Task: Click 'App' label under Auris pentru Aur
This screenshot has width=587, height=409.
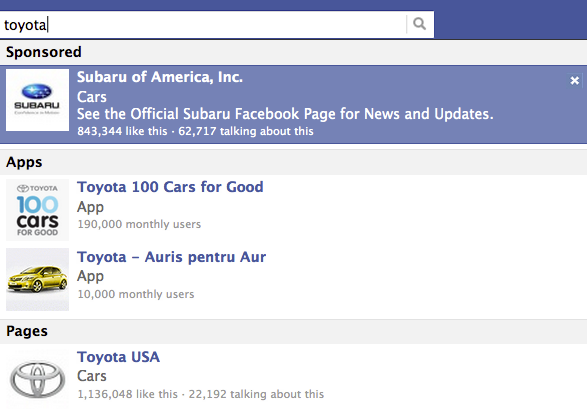Action: coord(90,277)
